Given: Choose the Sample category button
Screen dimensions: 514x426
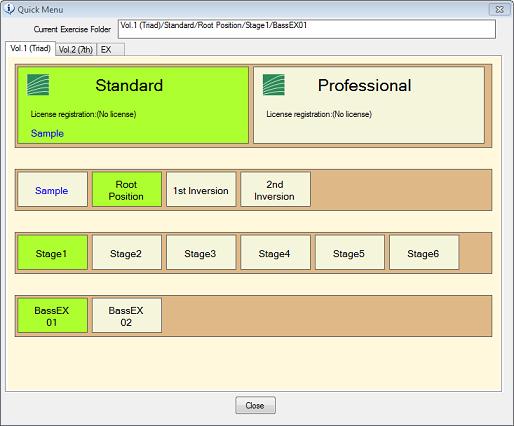Looking at the screenshot, I should (52, 189).
